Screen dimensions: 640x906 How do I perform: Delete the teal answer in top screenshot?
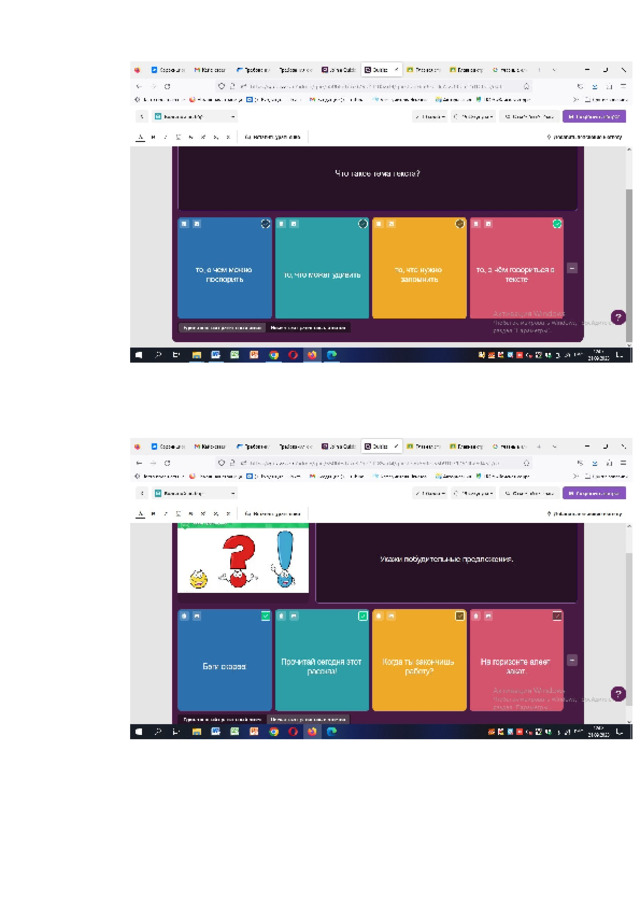click(281, 224)
